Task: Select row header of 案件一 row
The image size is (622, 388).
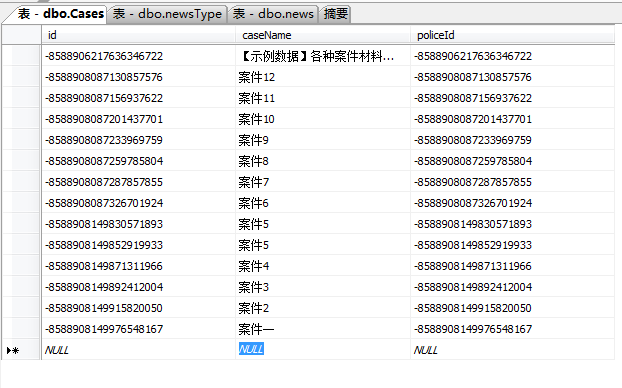Action: point(21,329)
